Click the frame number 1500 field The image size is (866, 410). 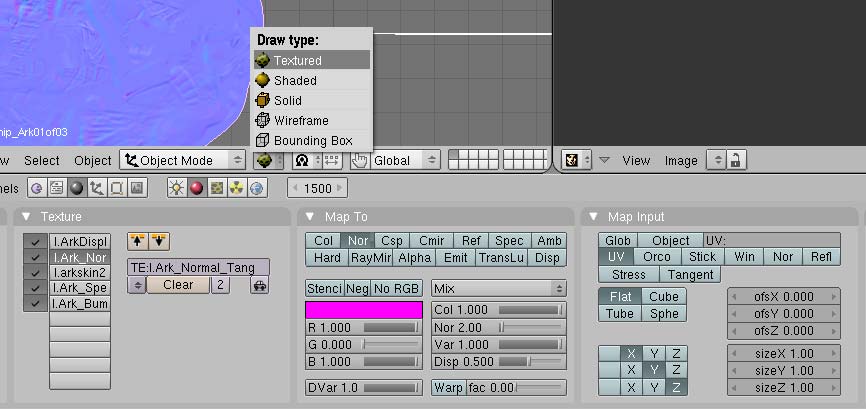coord(317,188)
